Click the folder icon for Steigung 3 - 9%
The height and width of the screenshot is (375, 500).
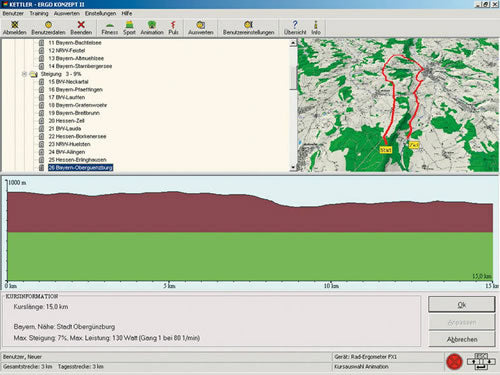(x=34, y=74)
